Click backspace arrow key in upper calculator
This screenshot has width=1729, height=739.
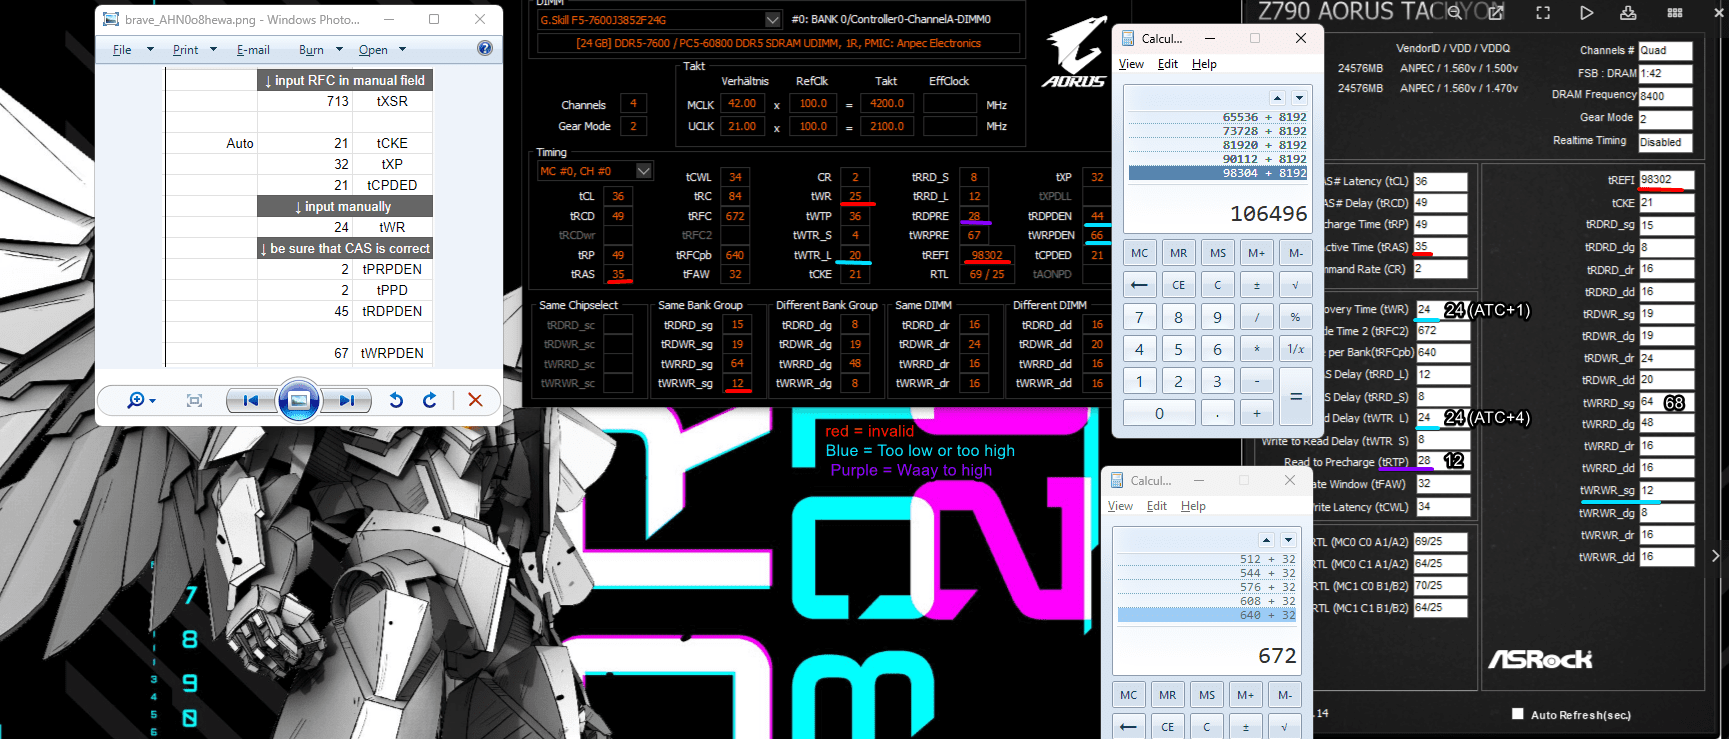pyautogui.click(x=1139, y=285)
